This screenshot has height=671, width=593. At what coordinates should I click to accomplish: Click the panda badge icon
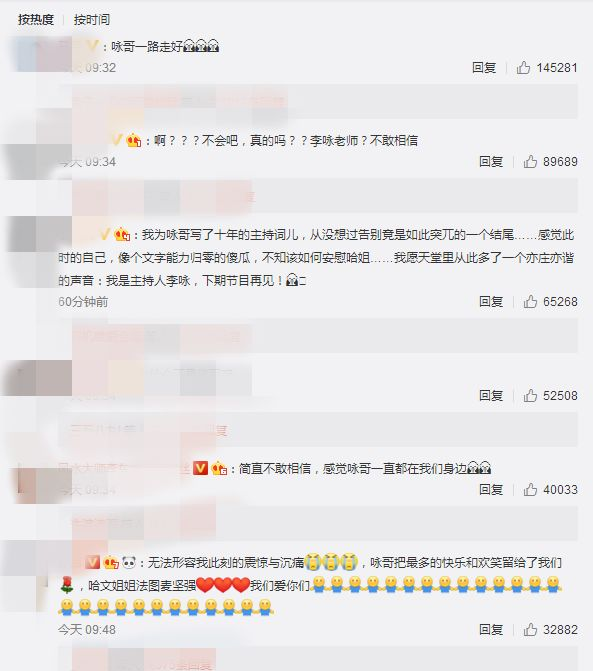129,562
